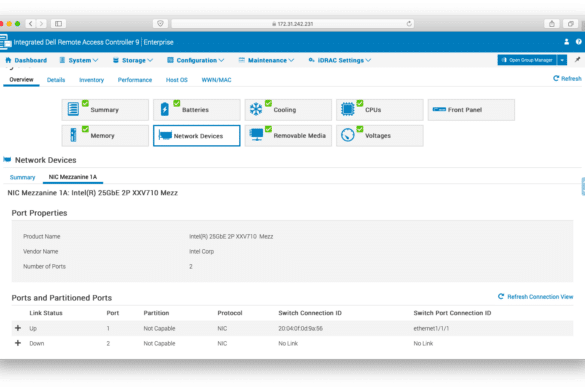Open the user account icon

coord(566,42)
